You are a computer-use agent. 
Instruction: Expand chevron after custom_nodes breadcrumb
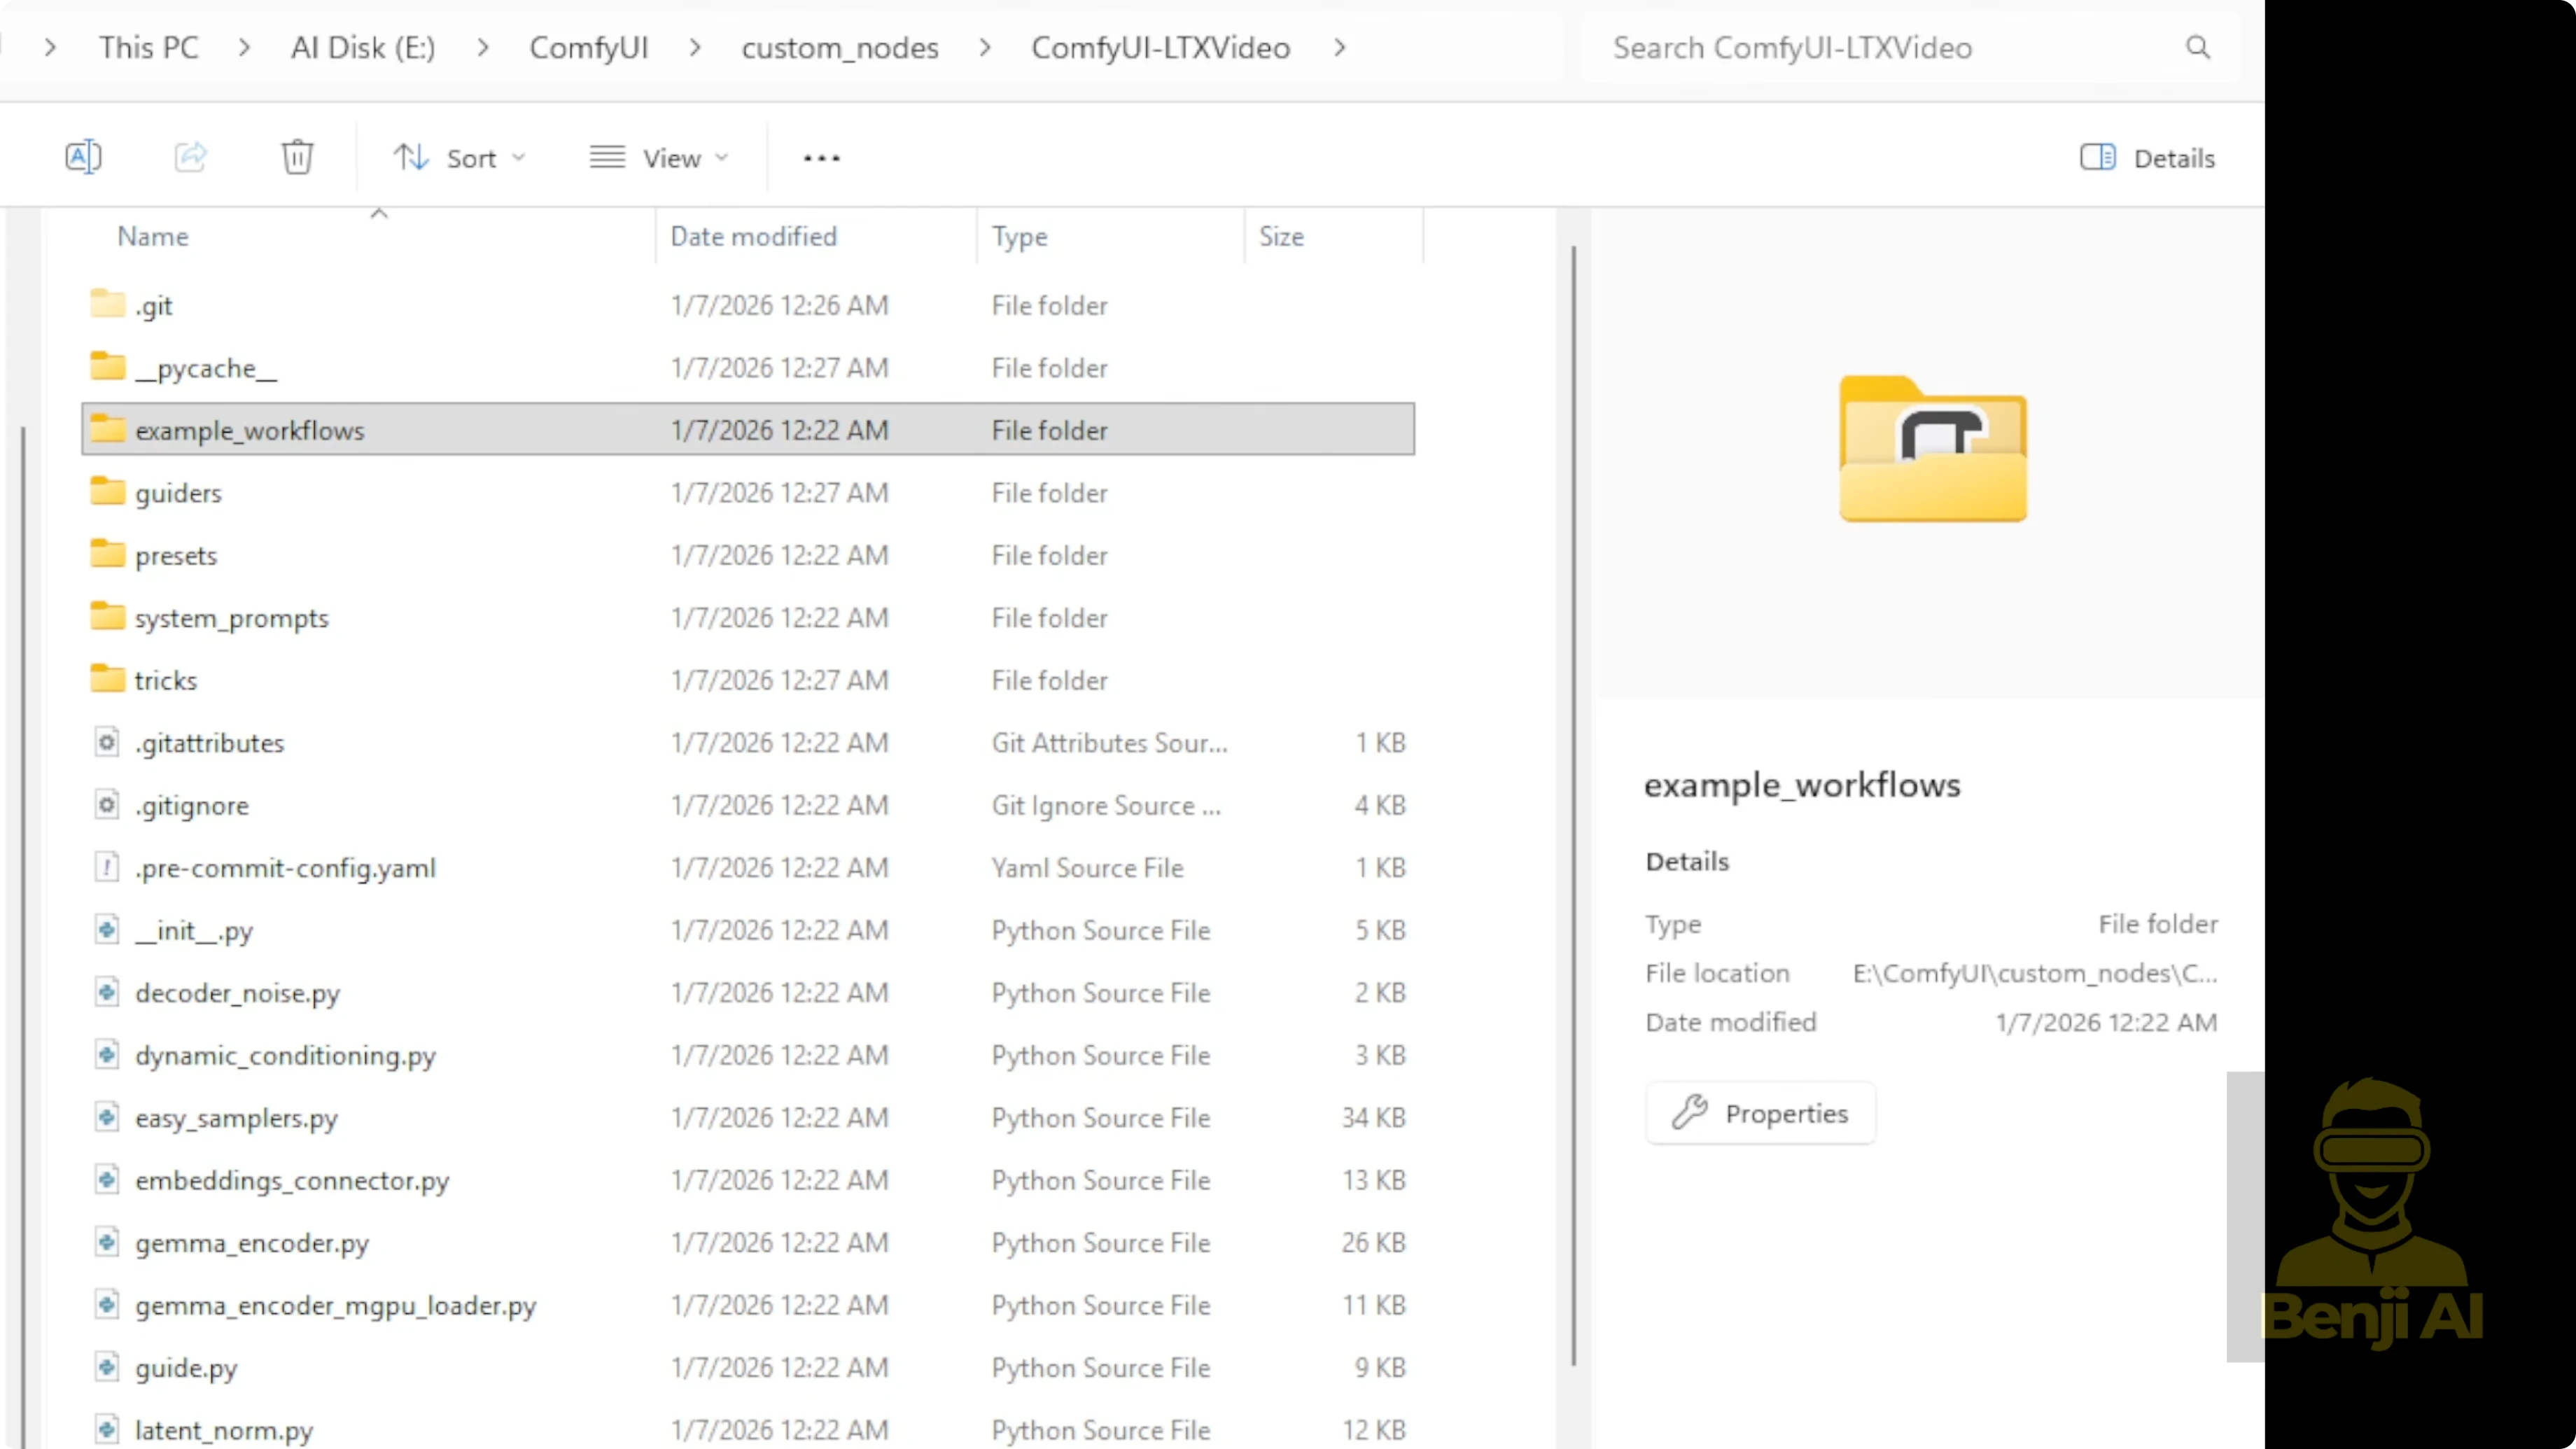(985, 47)
